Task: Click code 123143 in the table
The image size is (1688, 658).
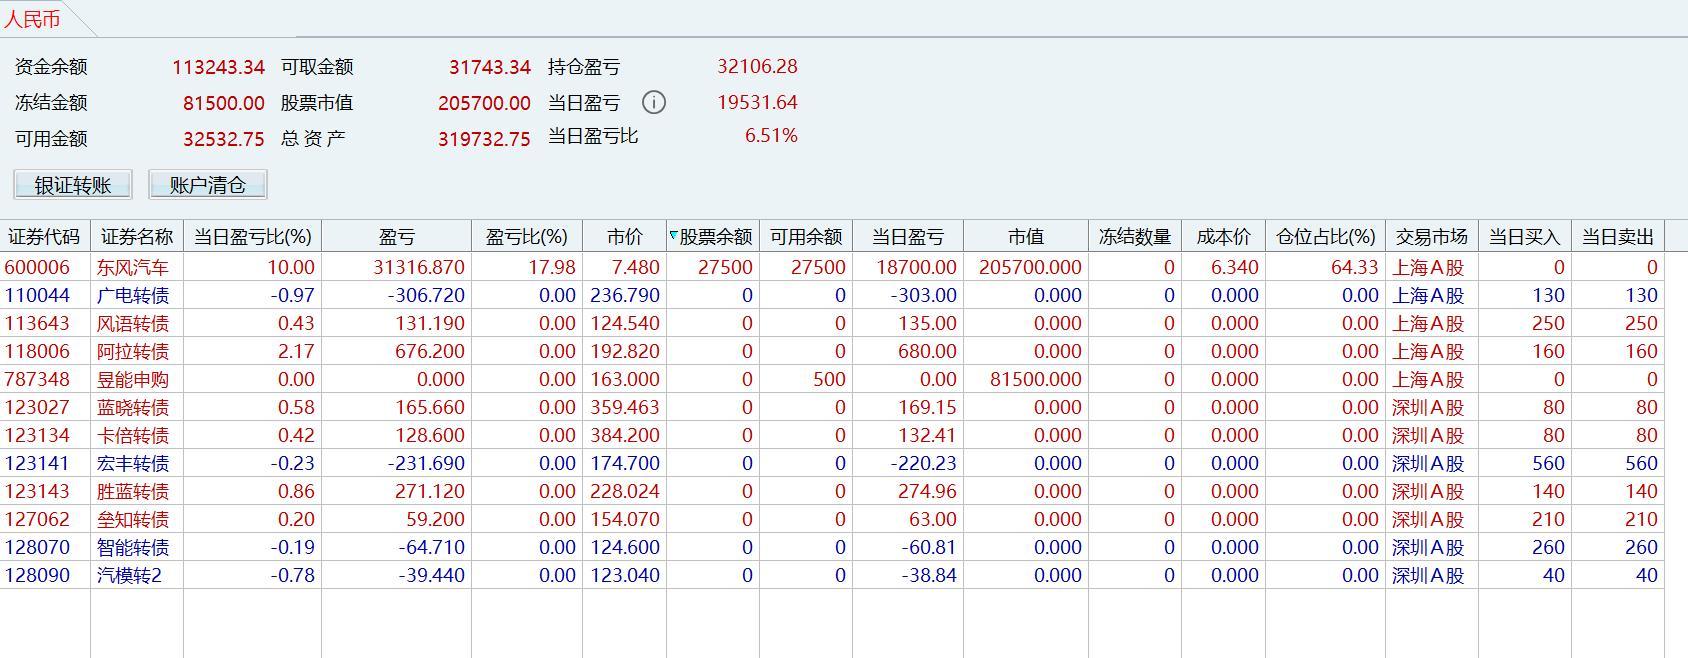Action: (38, 491)
